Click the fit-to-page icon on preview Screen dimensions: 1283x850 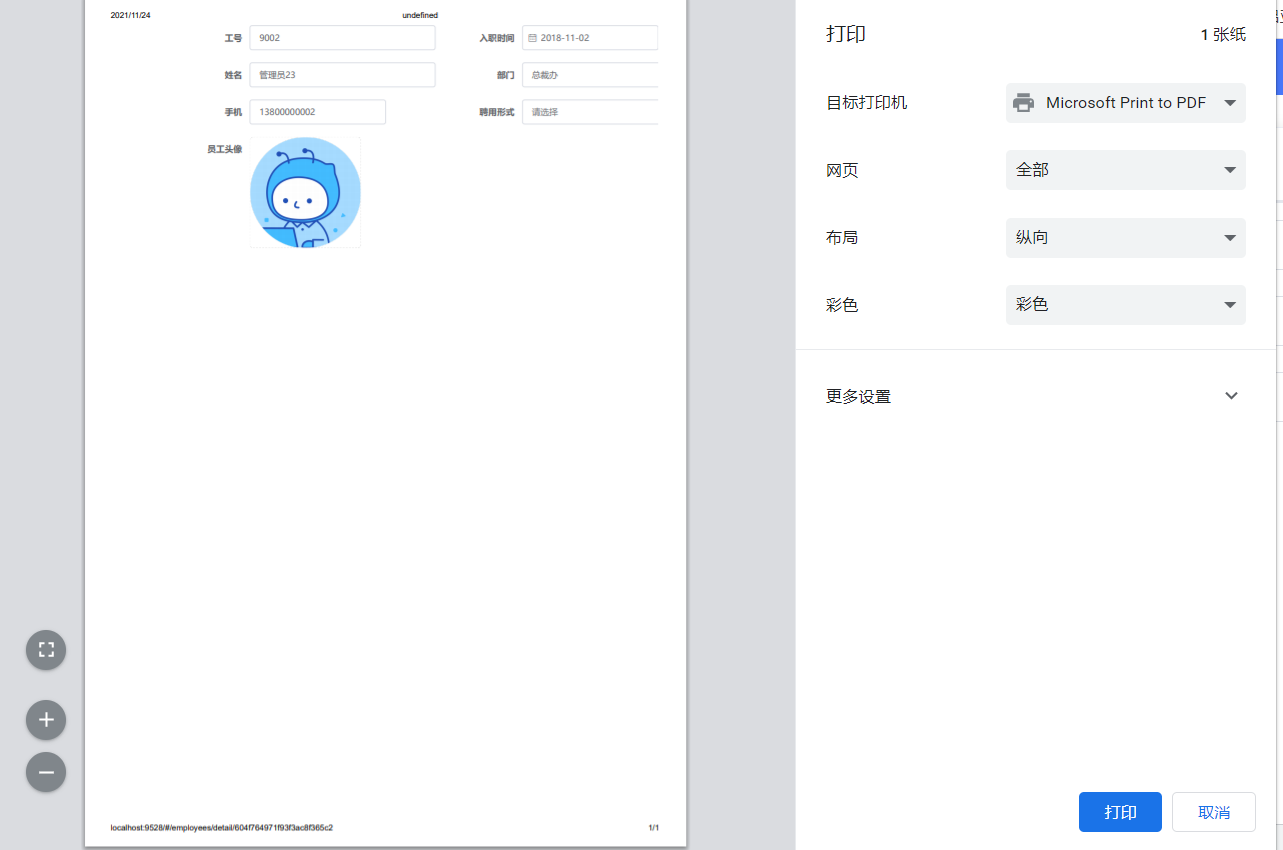tap(45, 649)
